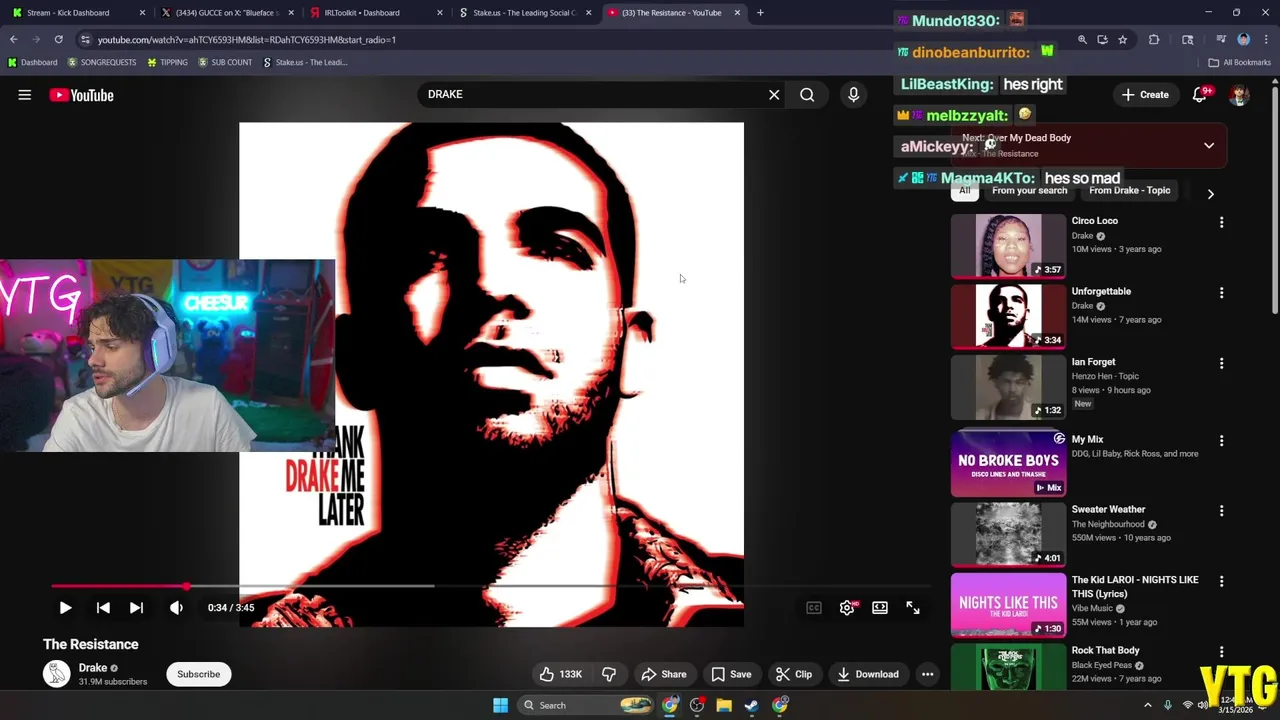The height and width of the screenshot is (720, 1280).
Task: Open the Ian Forget video title
Action: coord(1093,362)
